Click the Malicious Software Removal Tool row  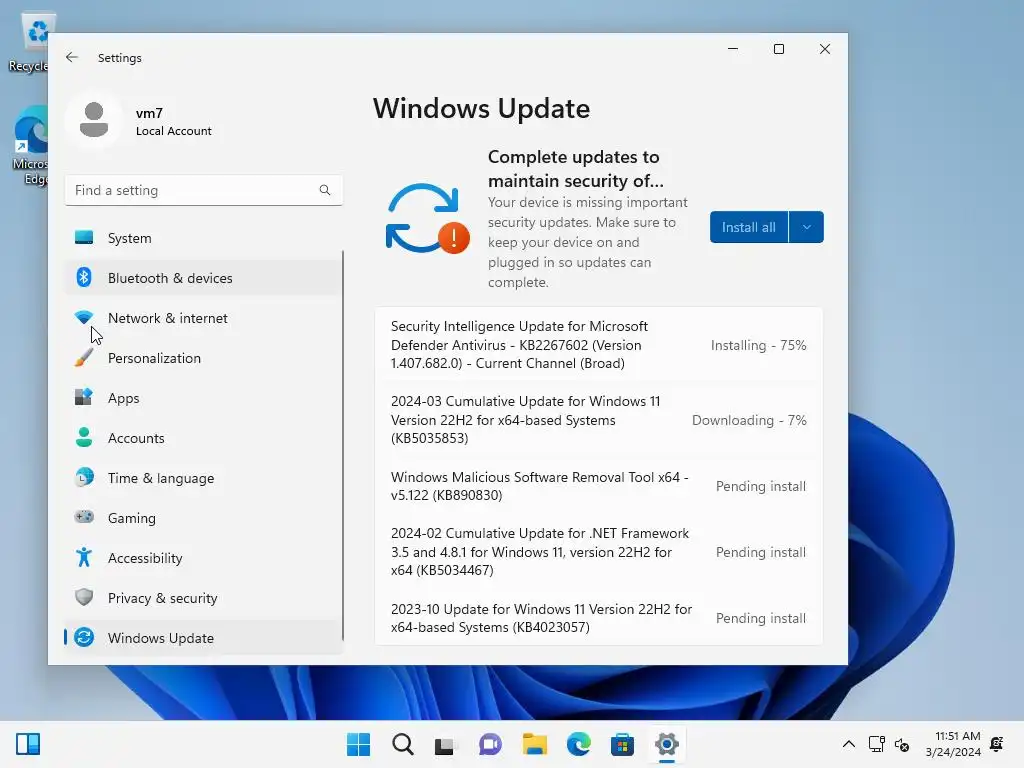click(598, 486)
